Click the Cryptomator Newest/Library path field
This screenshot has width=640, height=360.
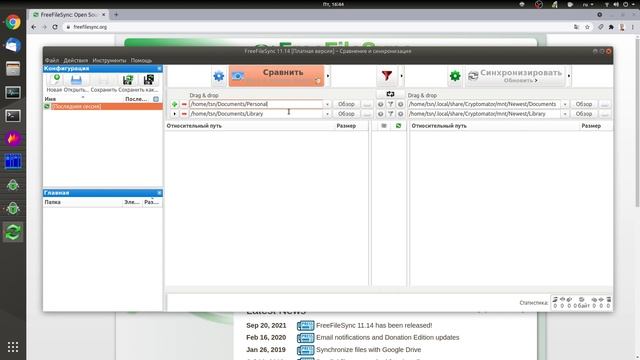[x=484, y=114]
